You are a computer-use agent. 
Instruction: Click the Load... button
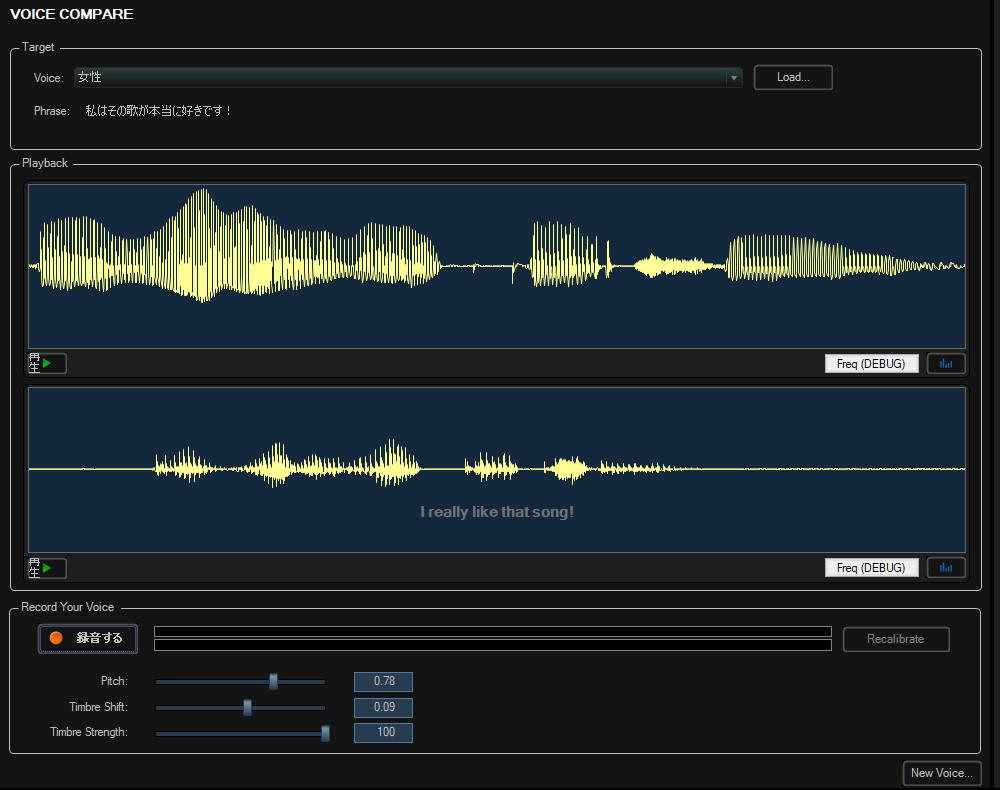pos(793,77)
